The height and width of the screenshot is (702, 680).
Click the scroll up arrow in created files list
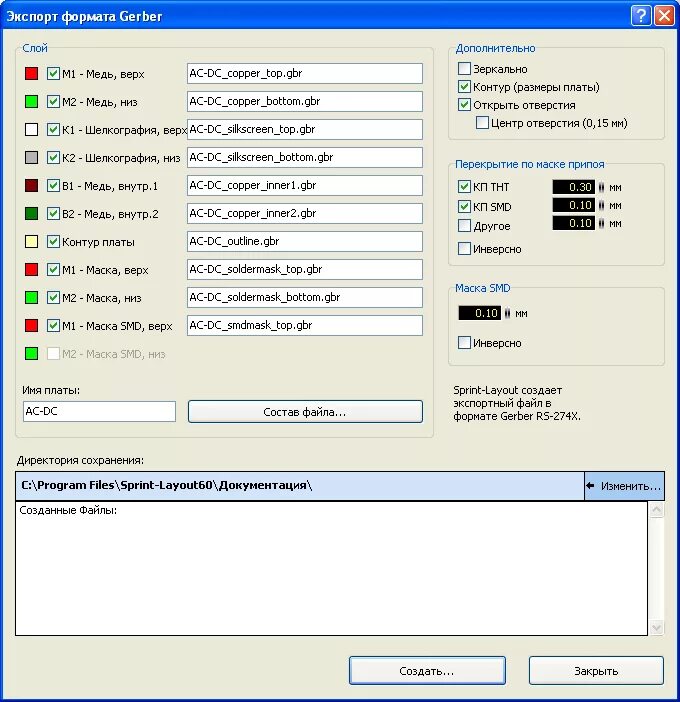(x=656, y=509)
